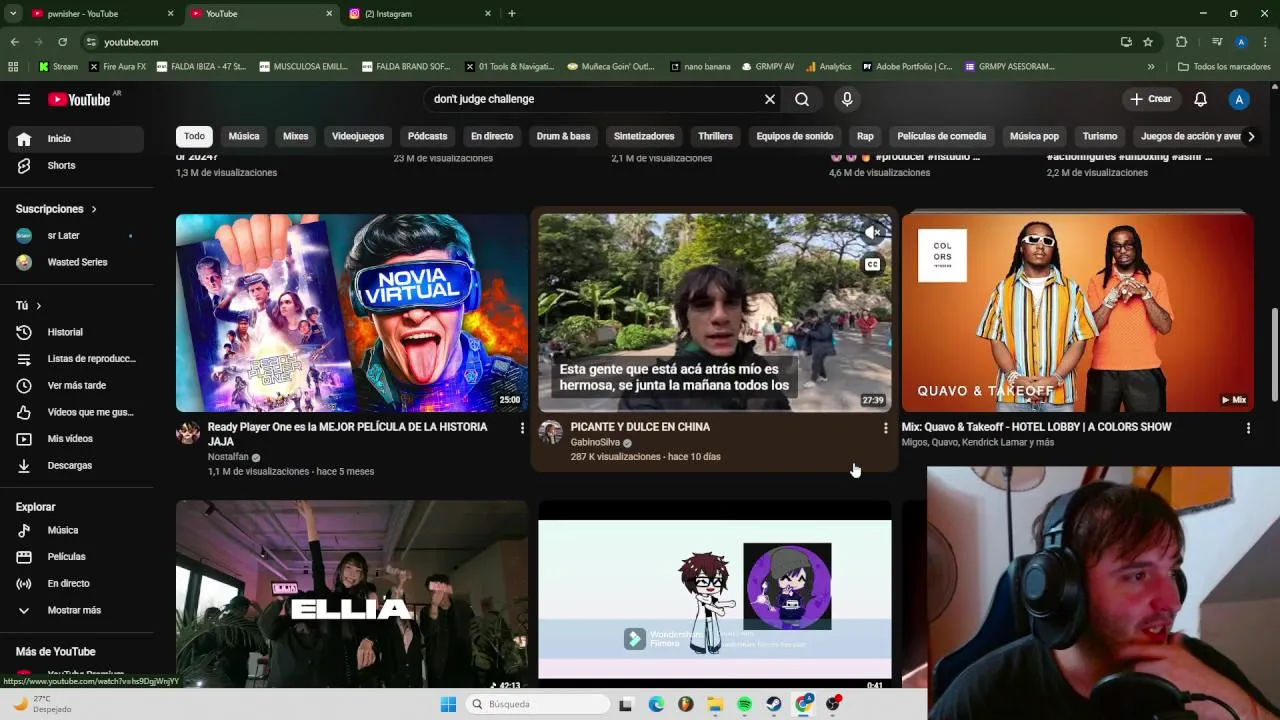Open the GabinoSilva channel link
Viewport: 1280px width, 720px height.
pyautogui.click(x=595, y=442)
